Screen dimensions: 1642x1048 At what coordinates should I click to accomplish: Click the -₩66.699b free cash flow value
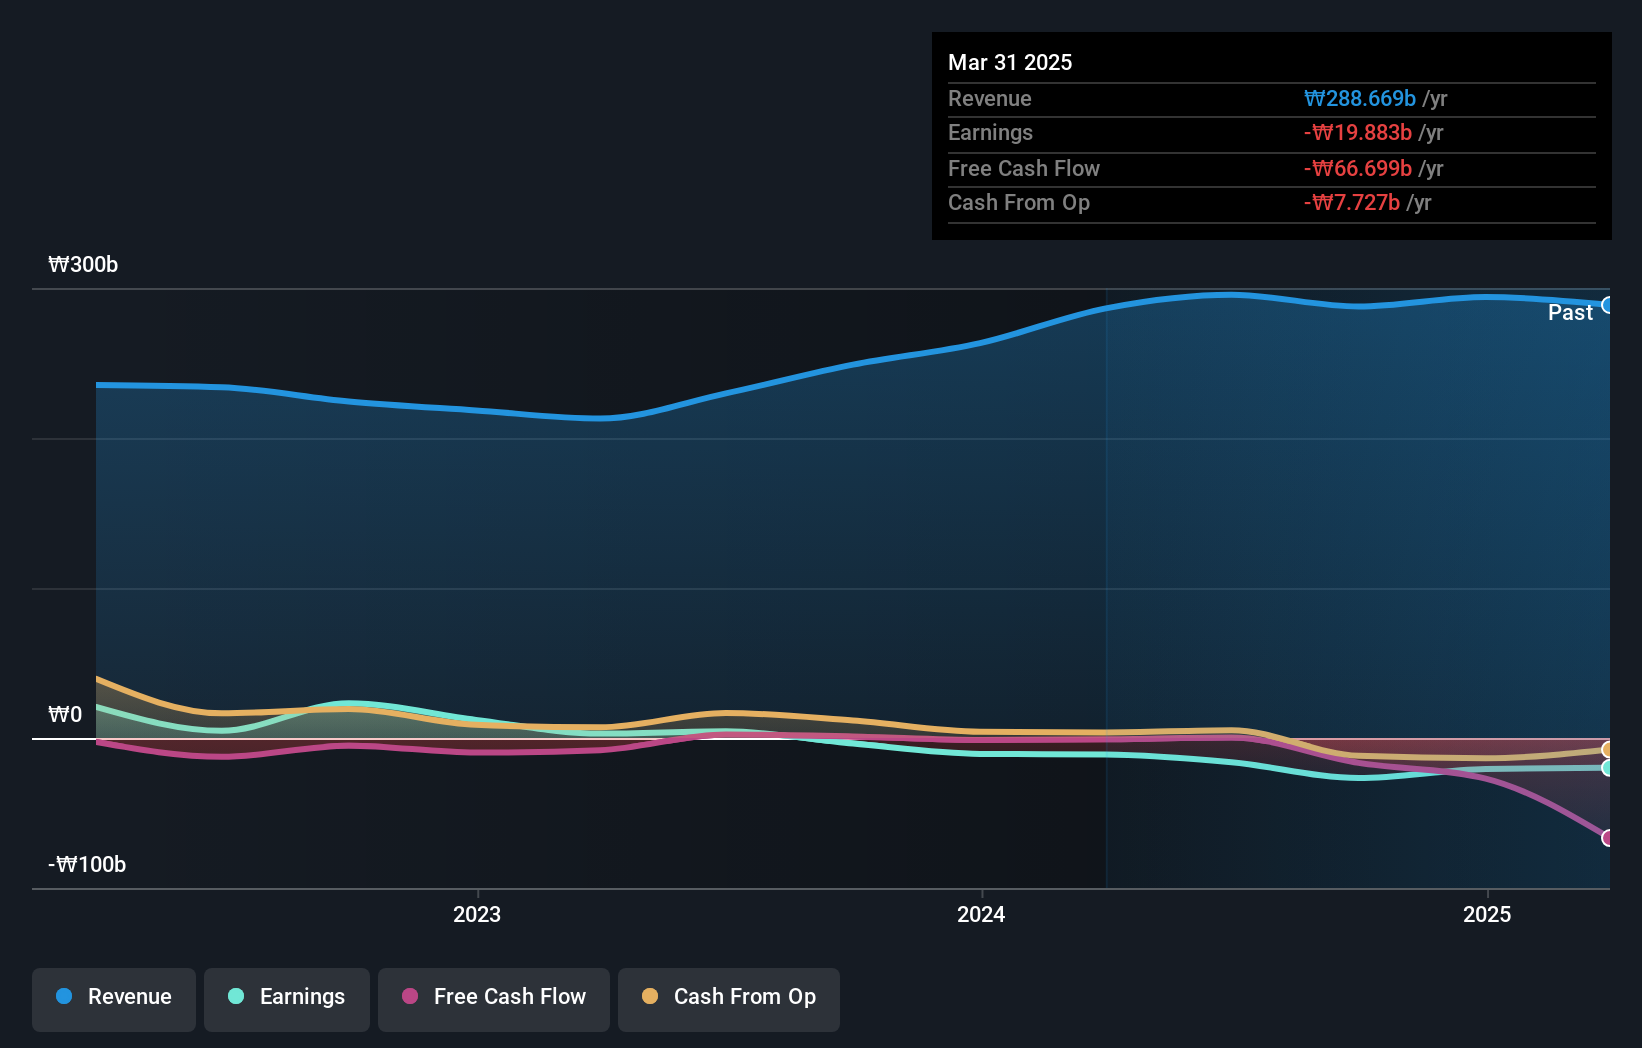[1358, 168]
